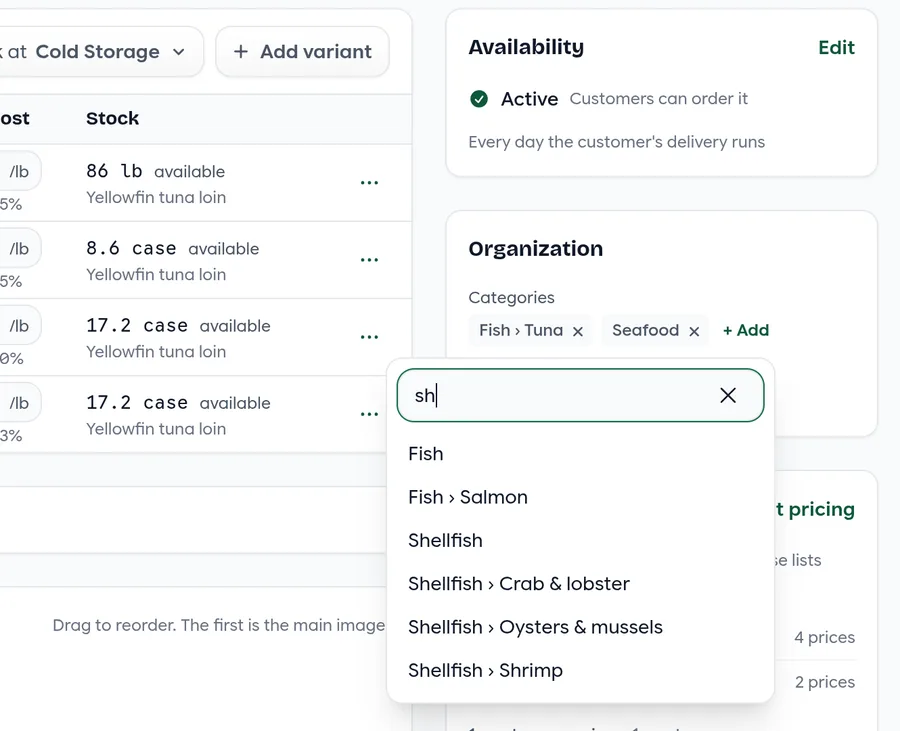Click the 86 lb stock value
900x731 pixels.
pos(114,171)
